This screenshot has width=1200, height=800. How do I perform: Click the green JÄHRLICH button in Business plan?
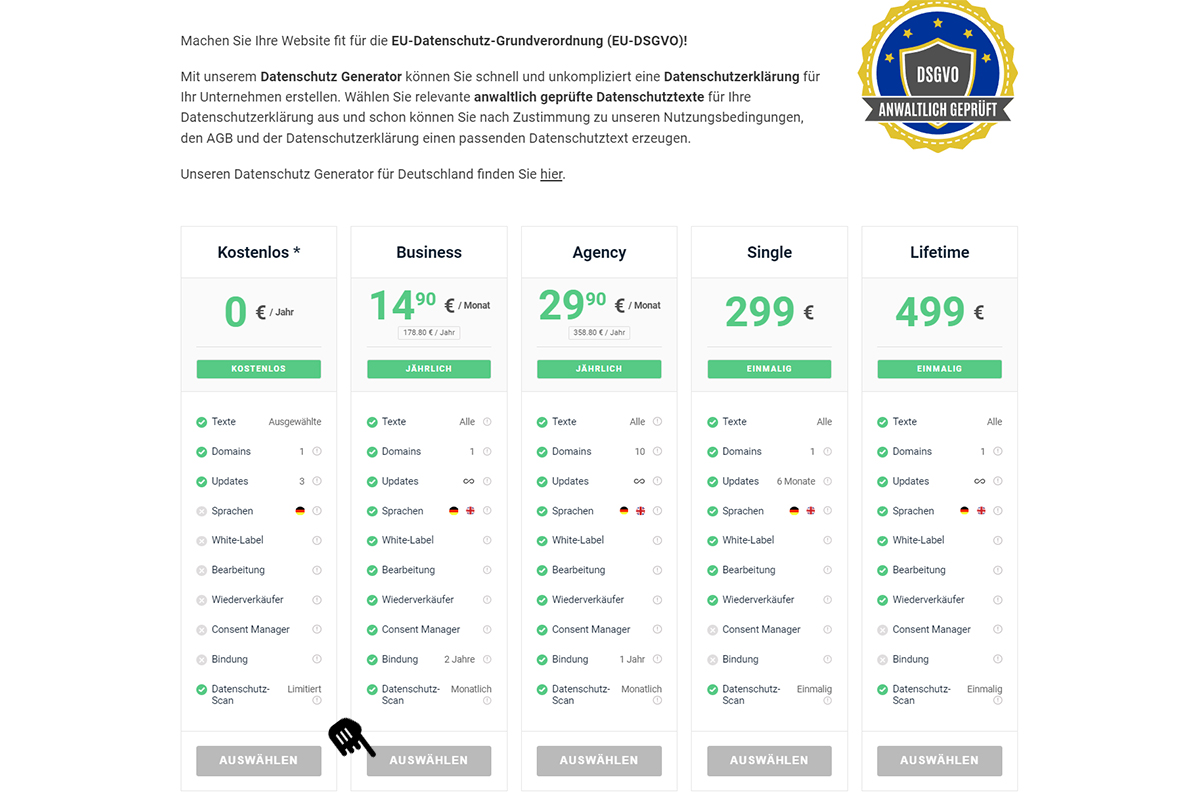[x=429, y=369]
